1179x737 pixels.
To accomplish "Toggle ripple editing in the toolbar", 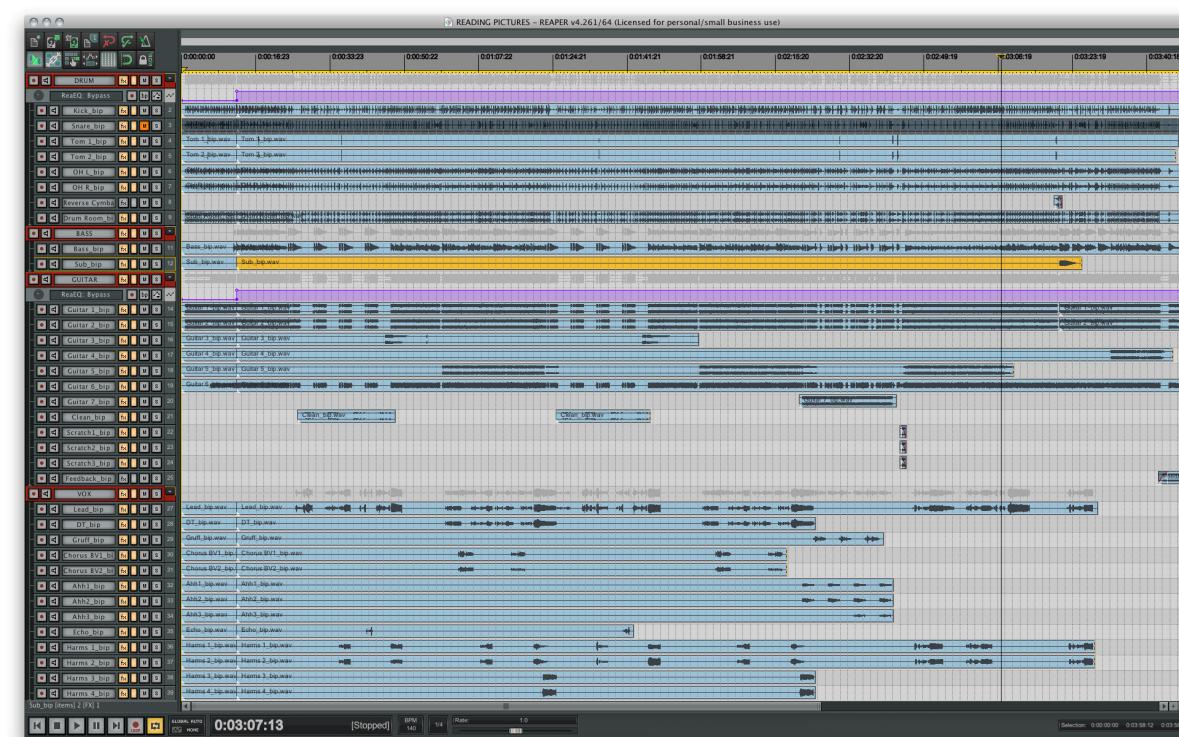I will pos(71,59).
